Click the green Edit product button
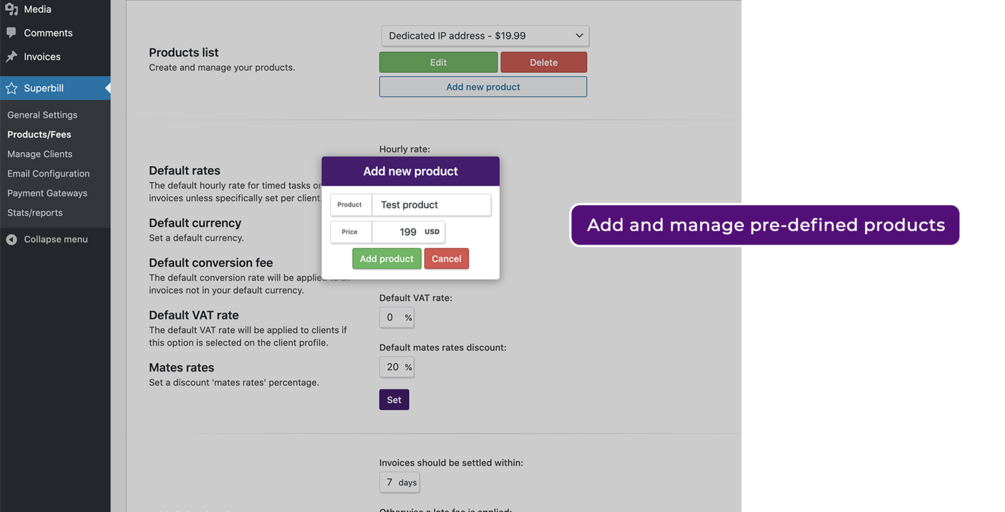Screen dimensions: 1005x512 point(438,62)
